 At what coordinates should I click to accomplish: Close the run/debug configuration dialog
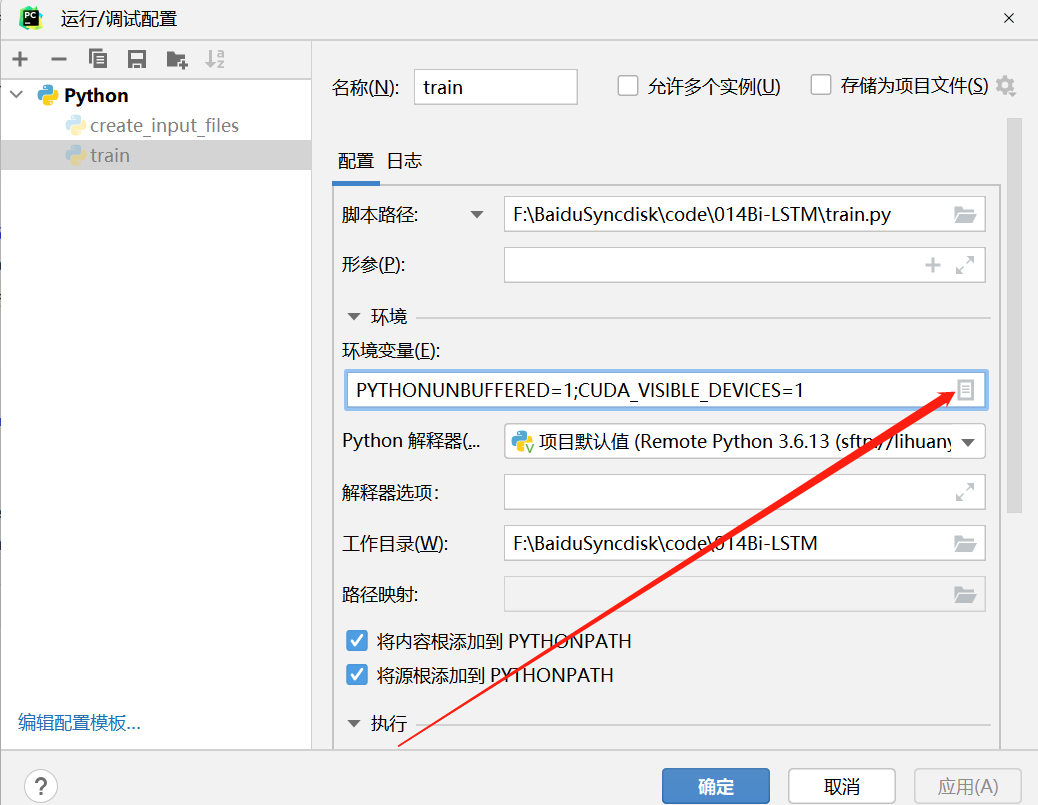1009,18
